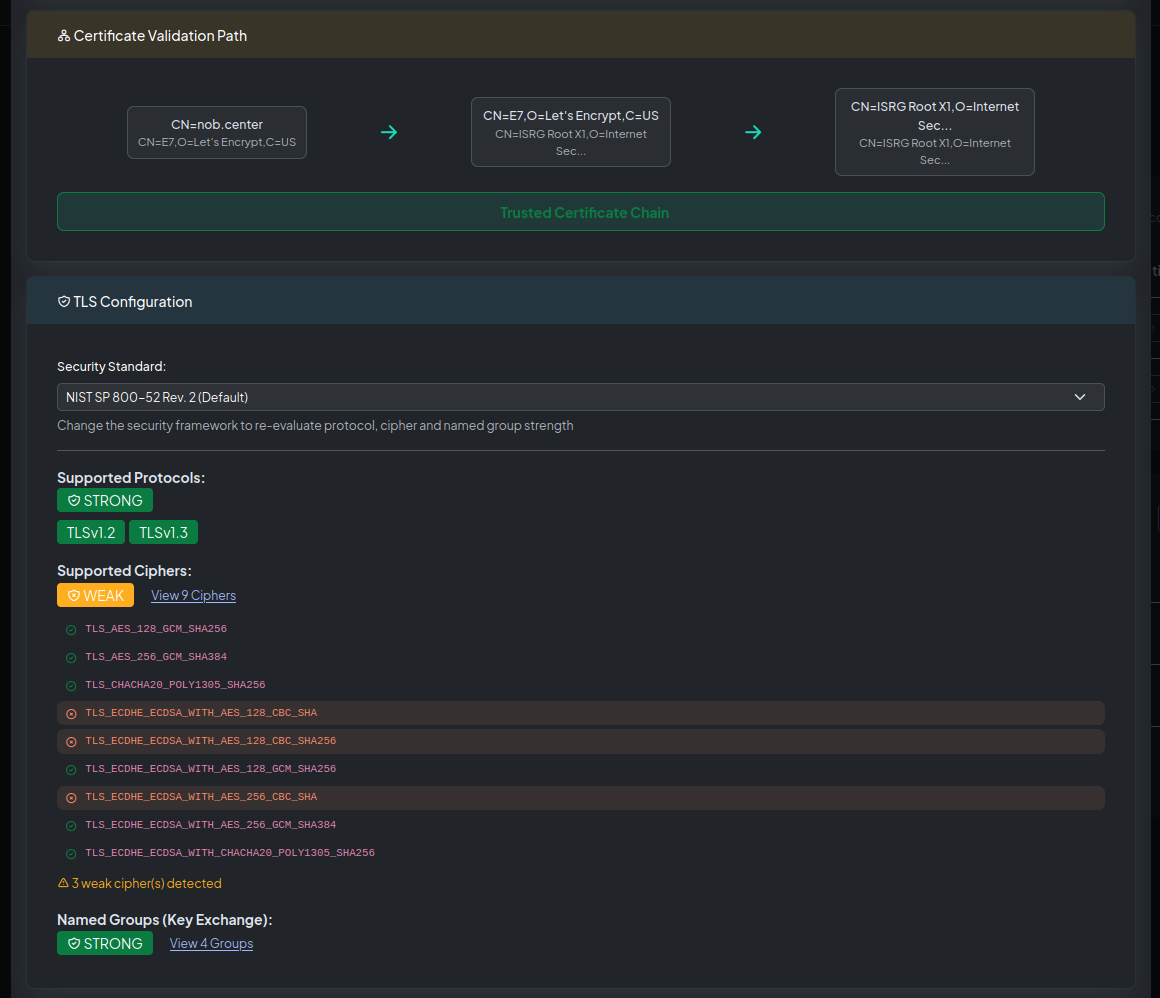Image resolution: width=1160 pixels, height=998 pixels.
Task: Click the WEAK badge under Supported Ciphers
Action: 95,596
